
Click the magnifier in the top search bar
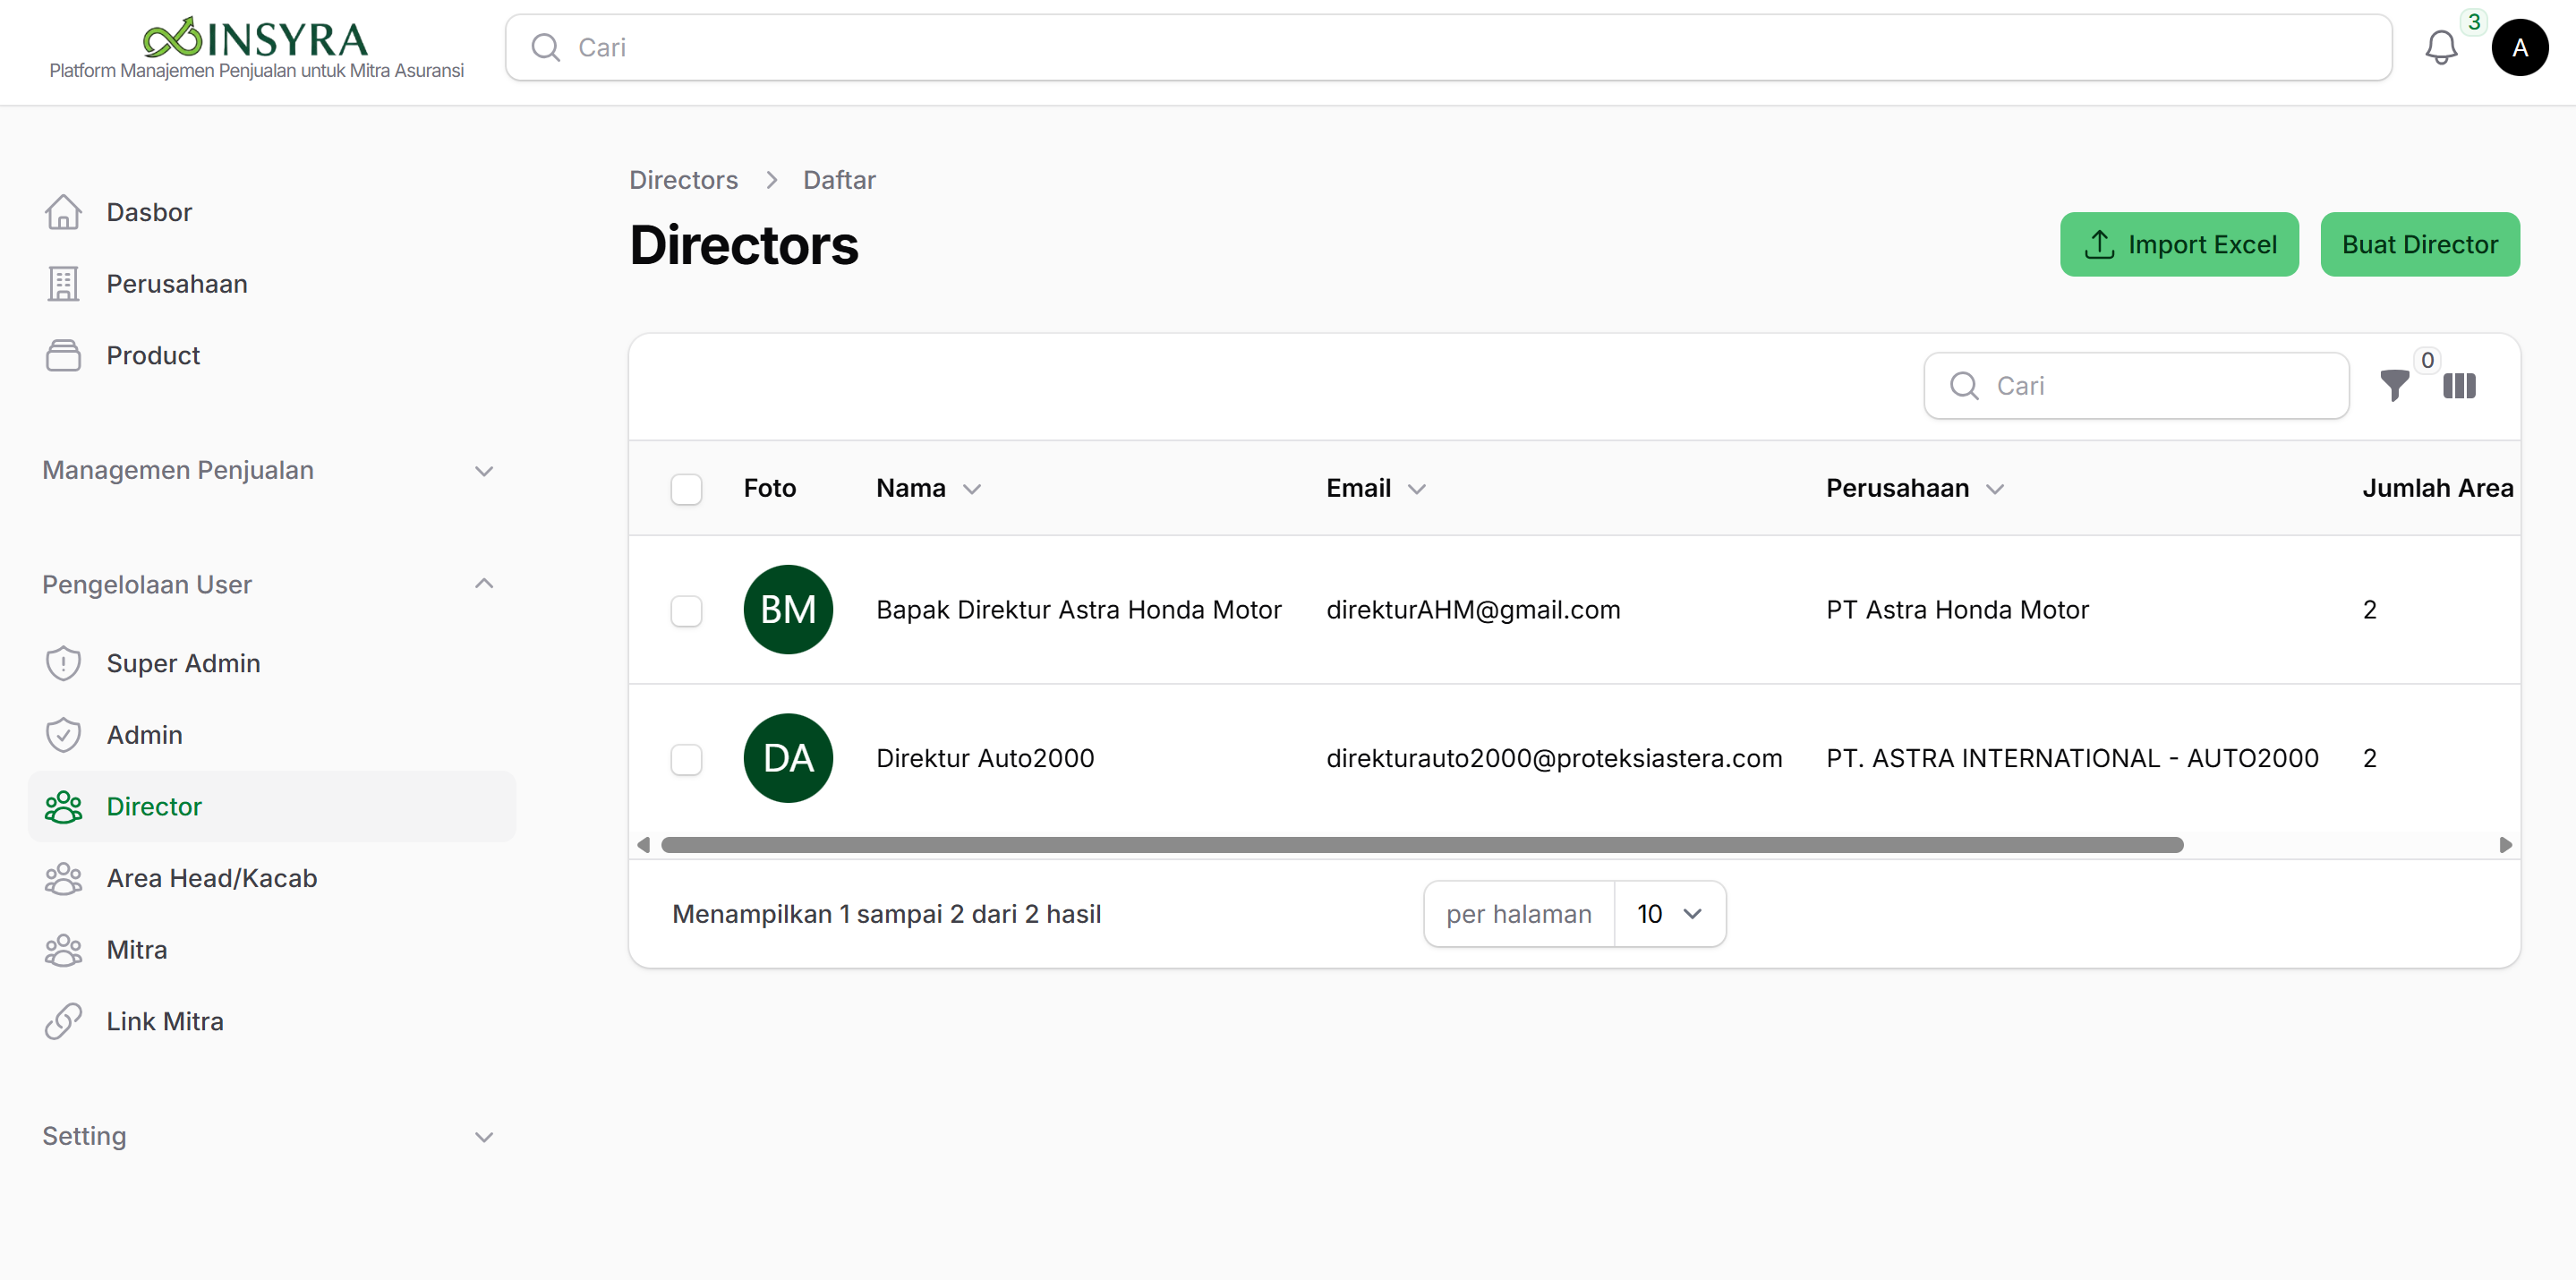[x=545, y=47]
